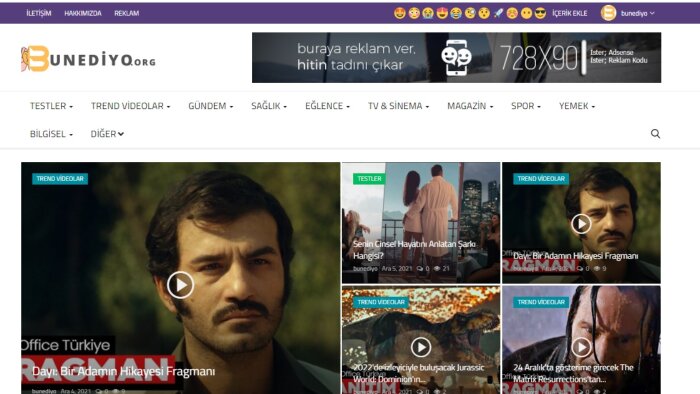
Task: Click TREND VİDEOLAR badge on small Dayı card
Action: pos(541,178)
